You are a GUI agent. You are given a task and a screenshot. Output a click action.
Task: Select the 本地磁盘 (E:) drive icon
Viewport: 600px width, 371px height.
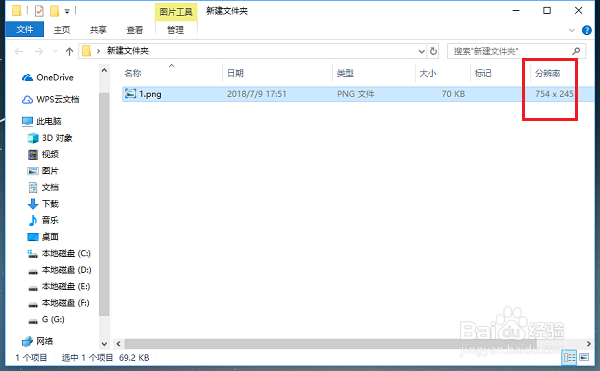[33, 288]
